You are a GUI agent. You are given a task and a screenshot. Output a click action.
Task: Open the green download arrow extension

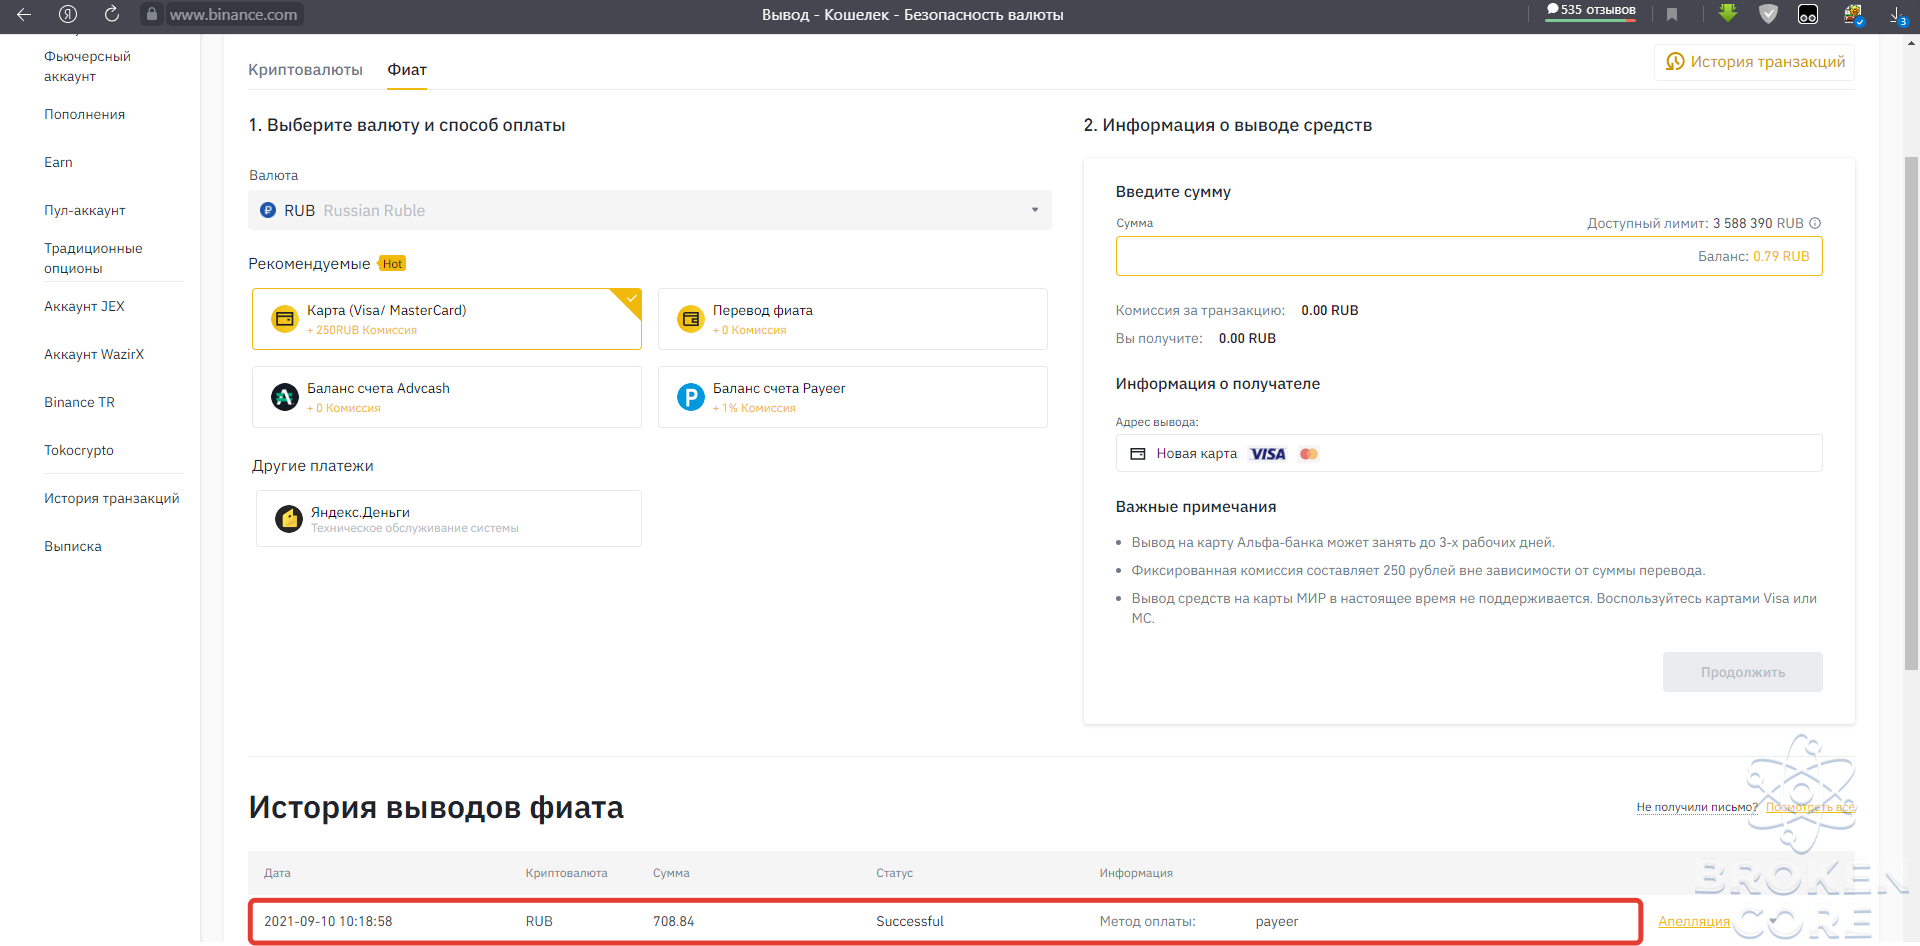1728,14
